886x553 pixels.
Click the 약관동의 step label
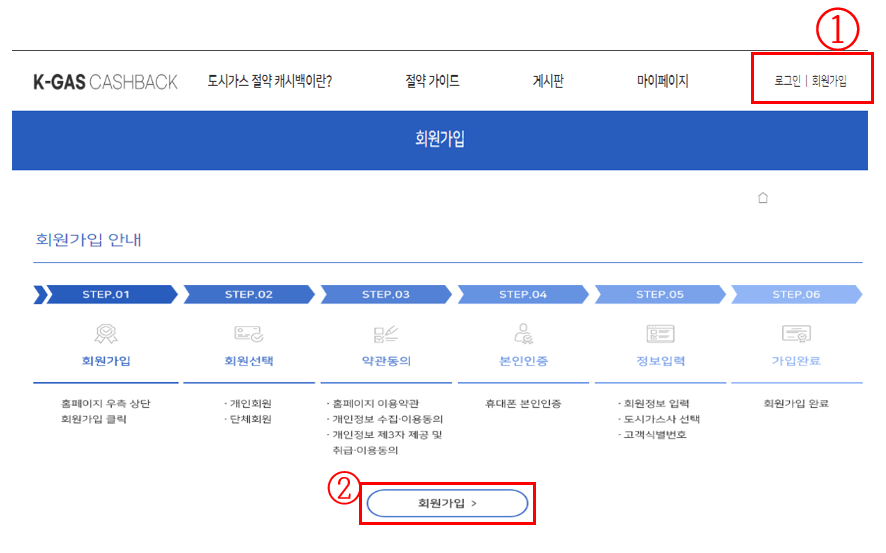[x=386, y=361]
